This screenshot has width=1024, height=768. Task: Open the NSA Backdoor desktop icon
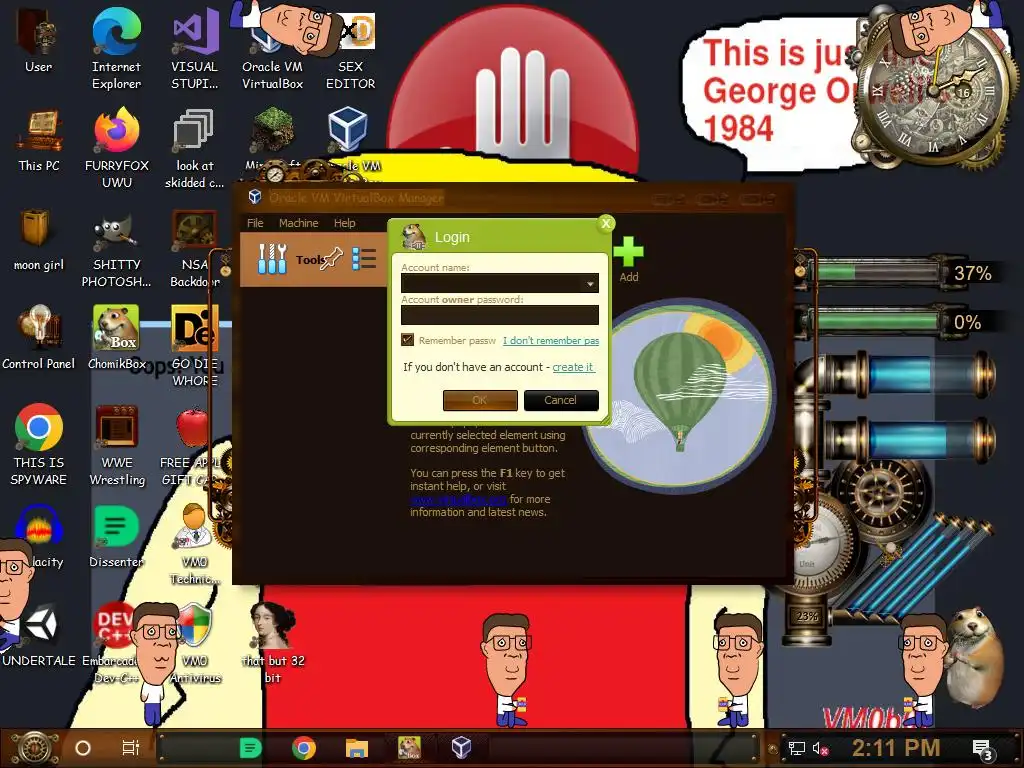coord(194,248)
